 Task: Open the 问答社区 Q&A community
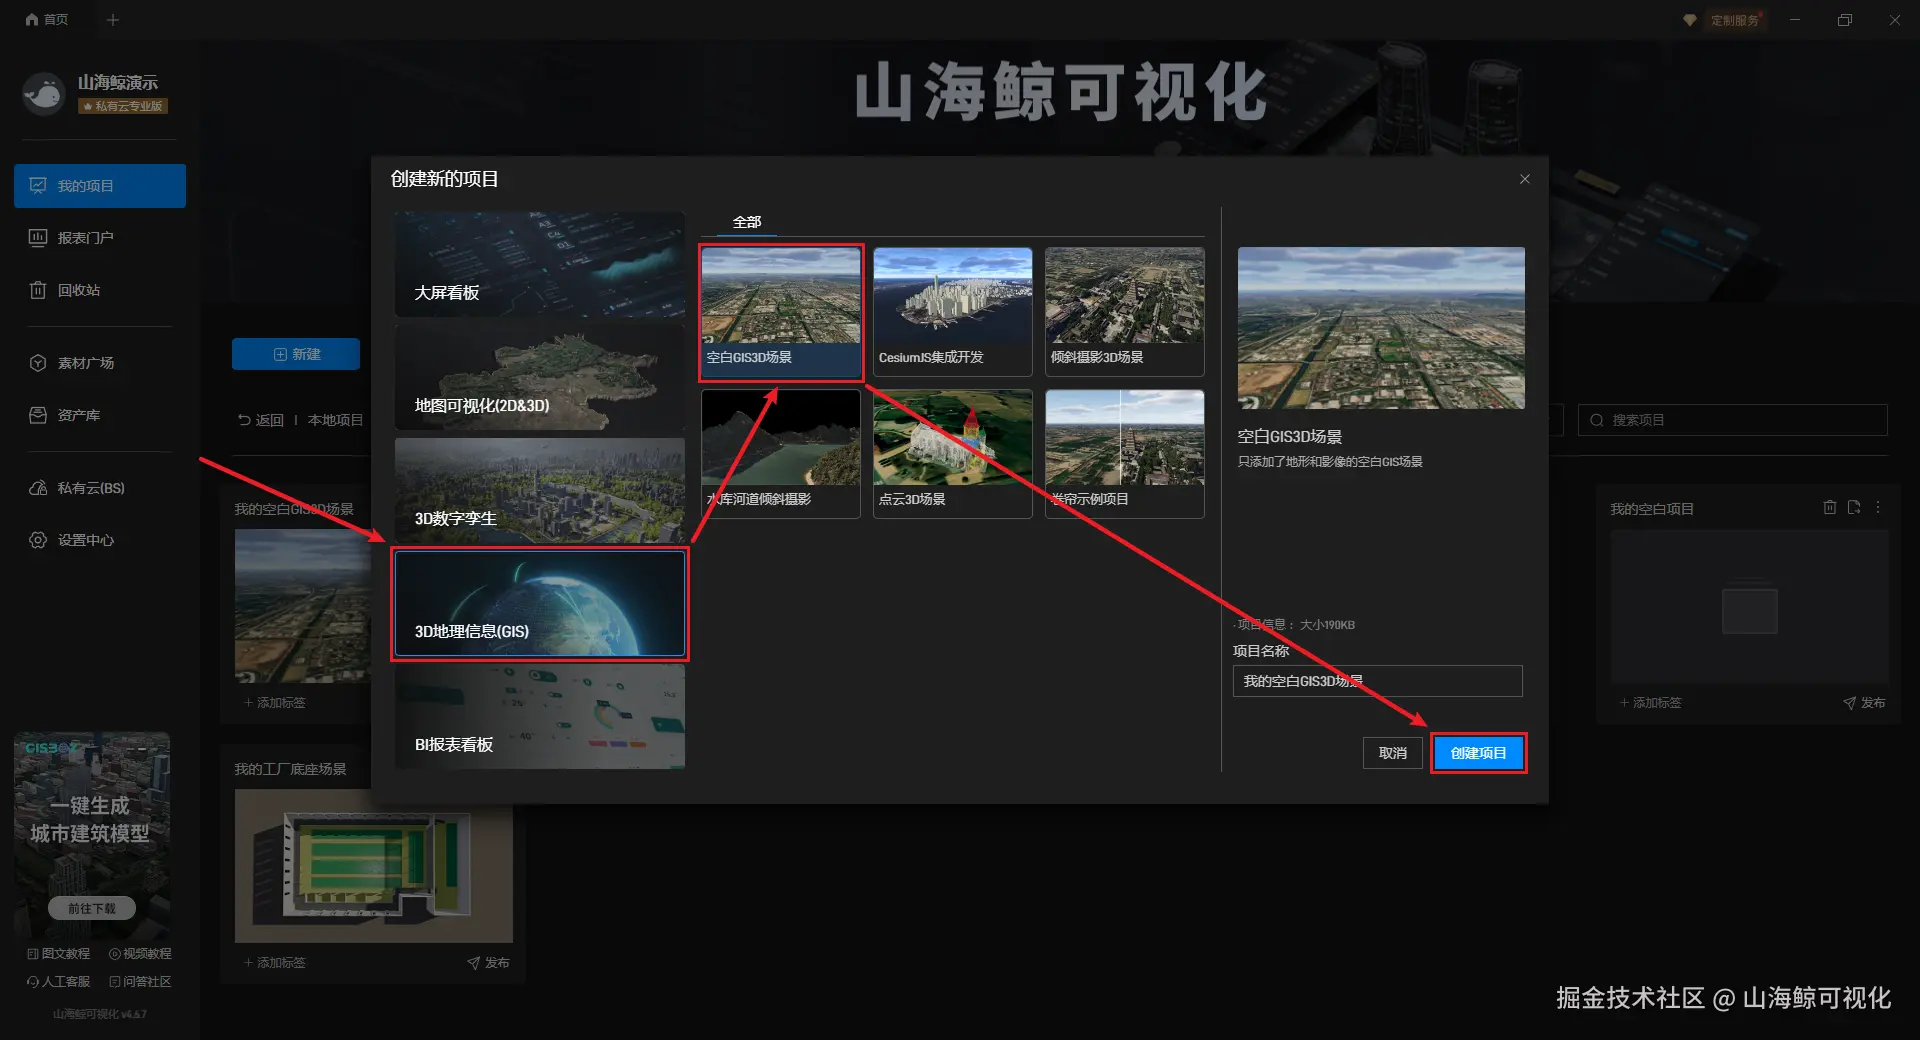point(140,982)
